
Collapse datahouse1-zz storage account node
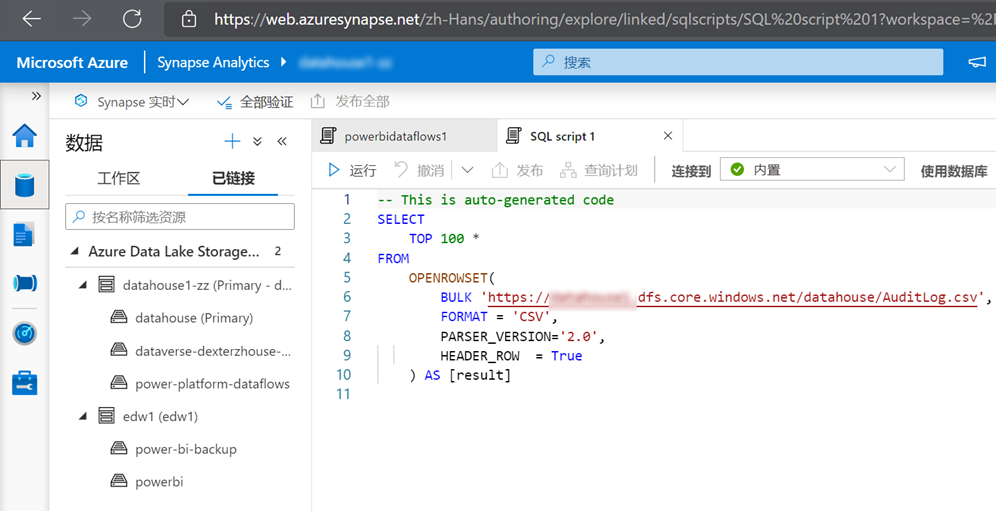click(83, 285)
